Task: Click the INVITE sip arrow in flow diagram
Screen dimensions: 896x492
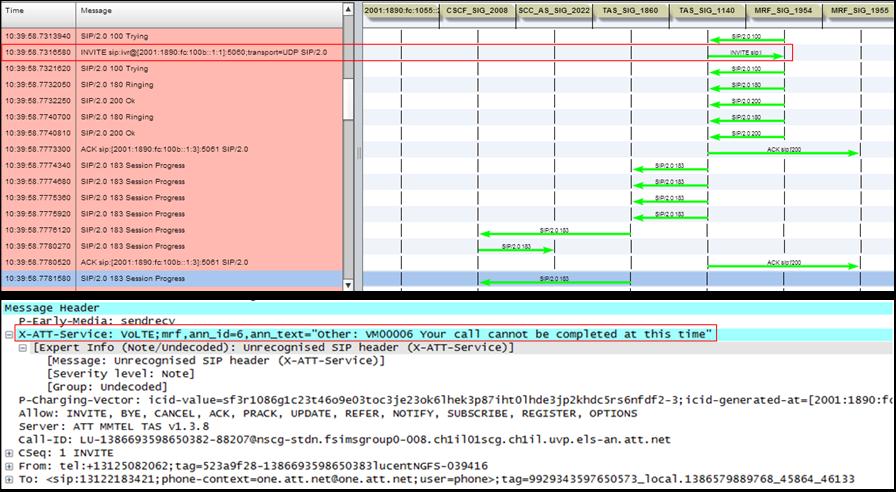Action: [x=745, y=52]
